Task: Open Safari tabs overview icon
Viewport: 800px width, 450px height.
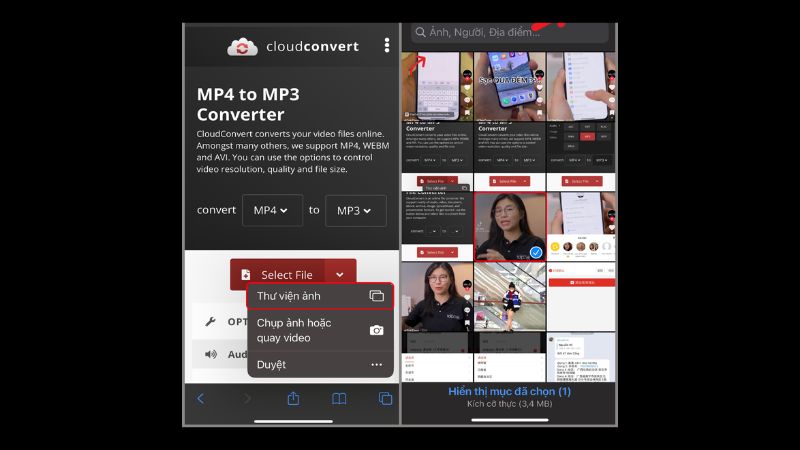Action: pos(385,398)
